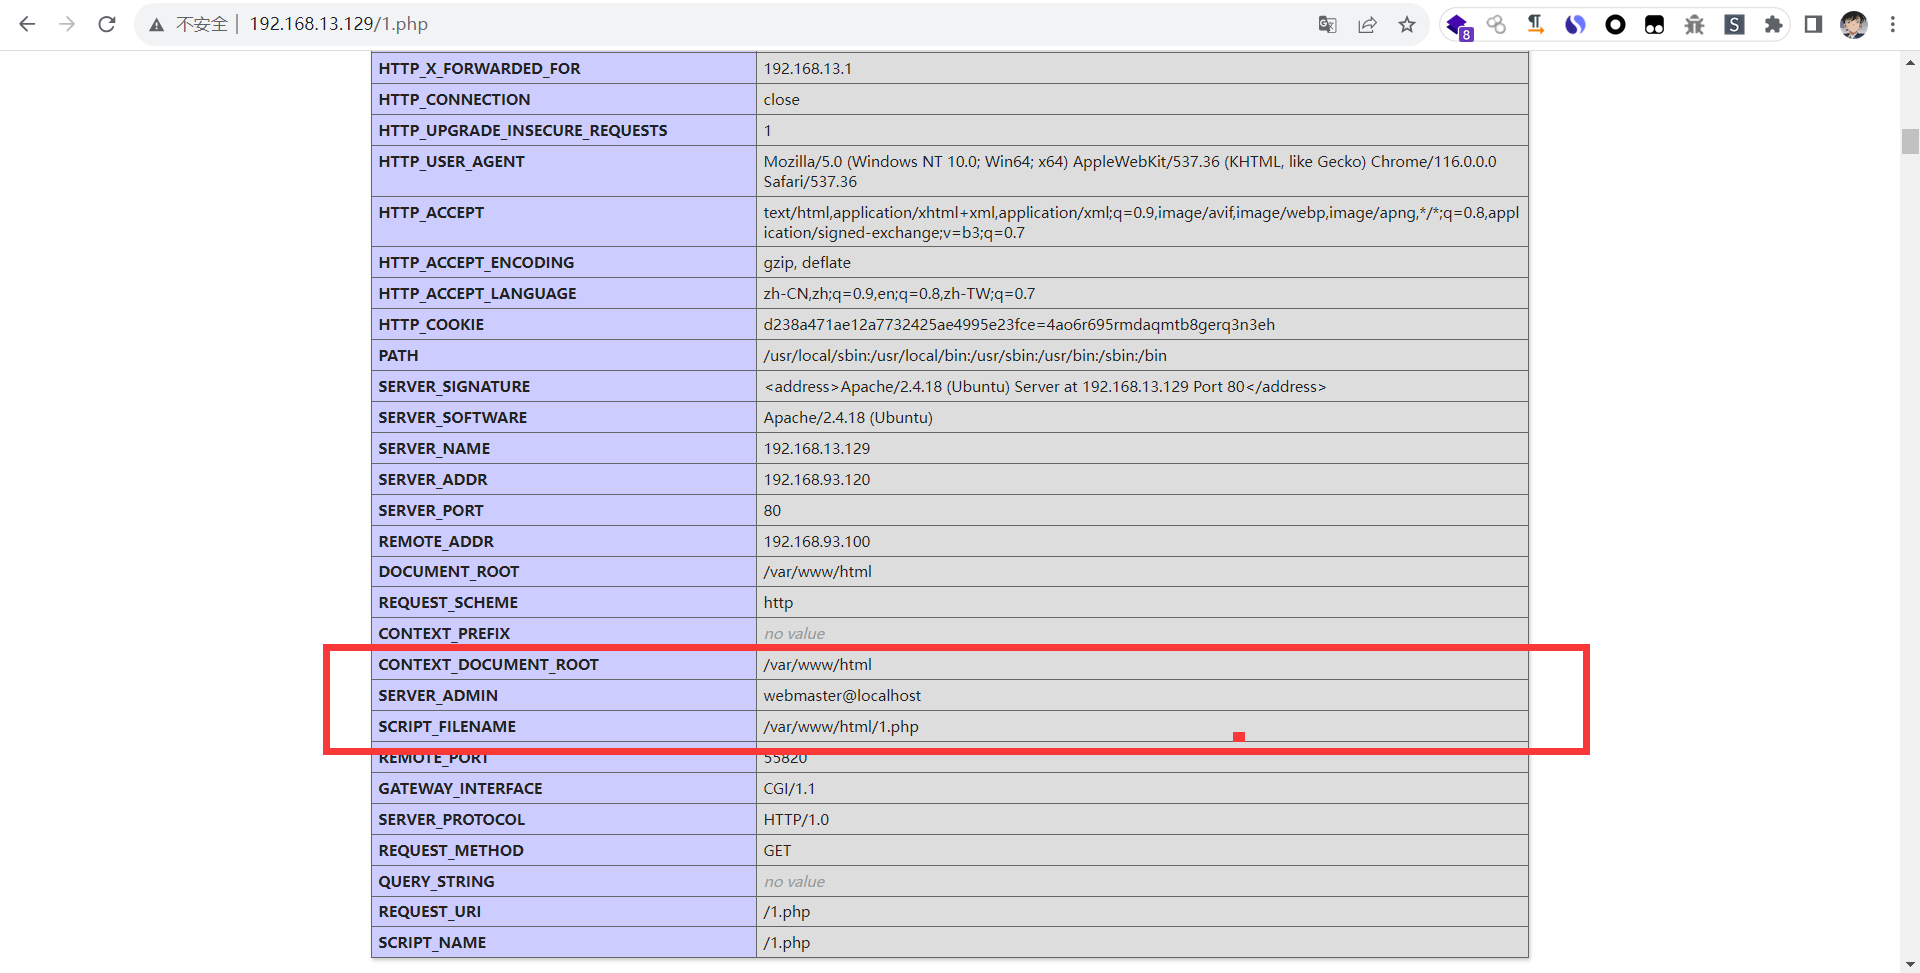Click the browser back arrow
The image size is (1920, 973).
click(27, 24)
